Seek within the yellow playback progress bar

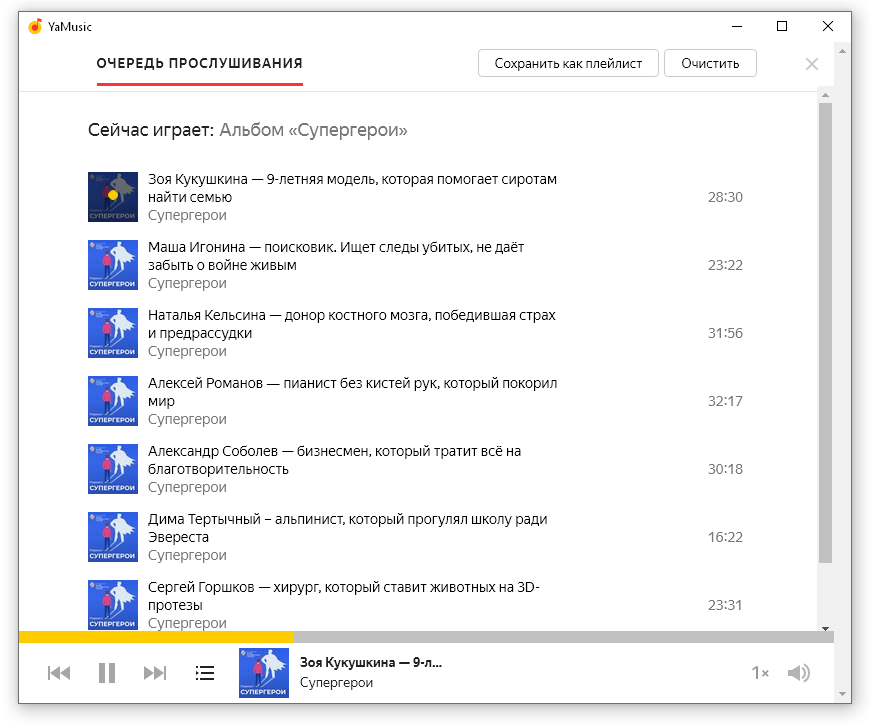[156, 637]
